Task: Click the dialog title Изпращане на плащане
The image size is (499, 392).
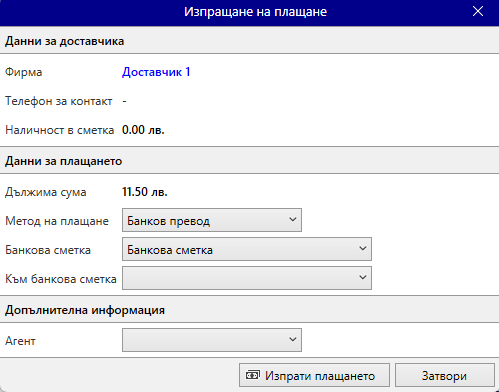Action: (255, 12)
